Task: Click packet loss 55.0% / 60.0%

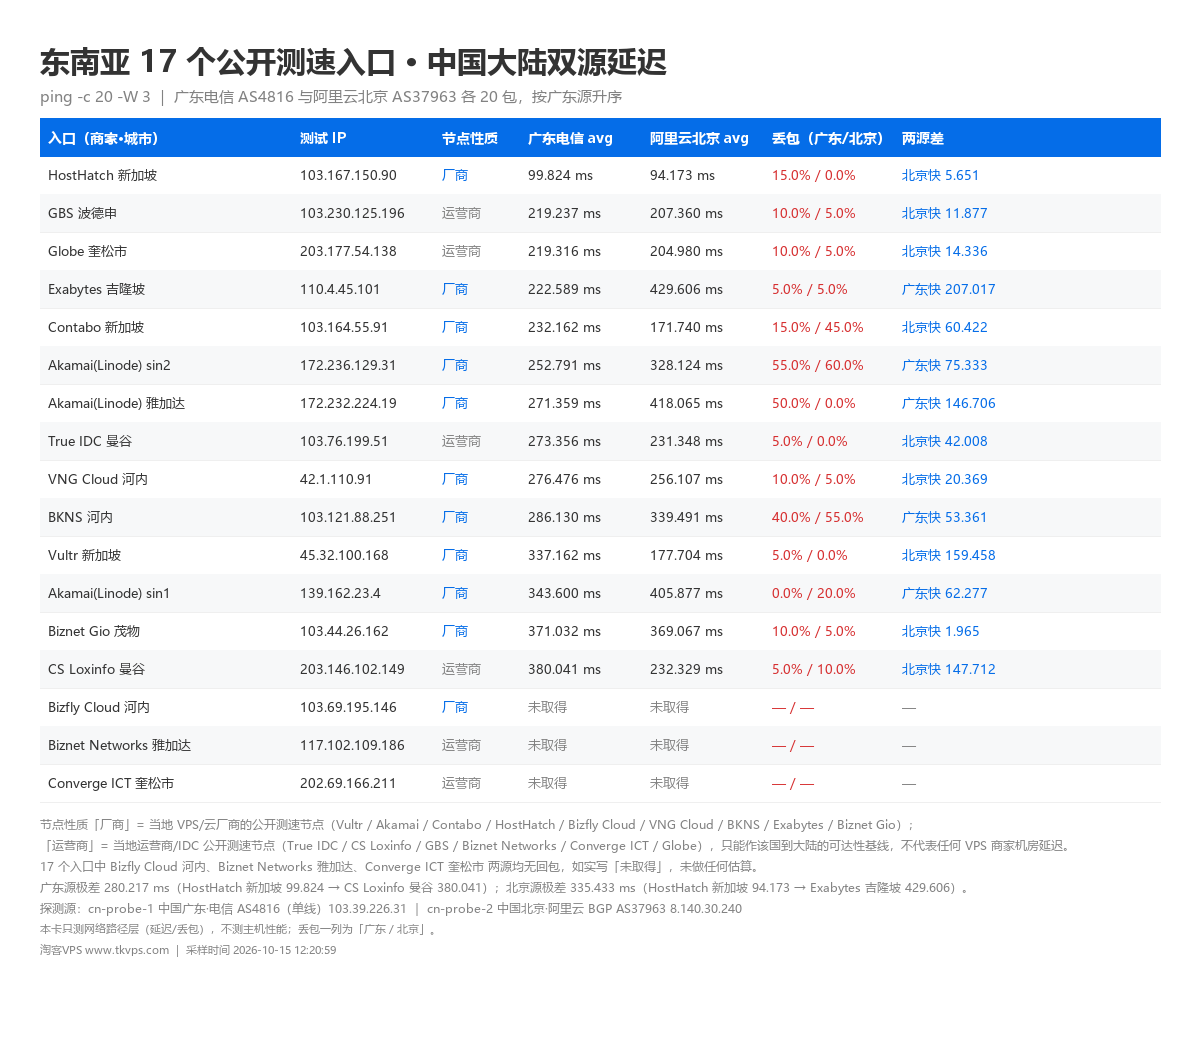Action: (x=817, y=365)
